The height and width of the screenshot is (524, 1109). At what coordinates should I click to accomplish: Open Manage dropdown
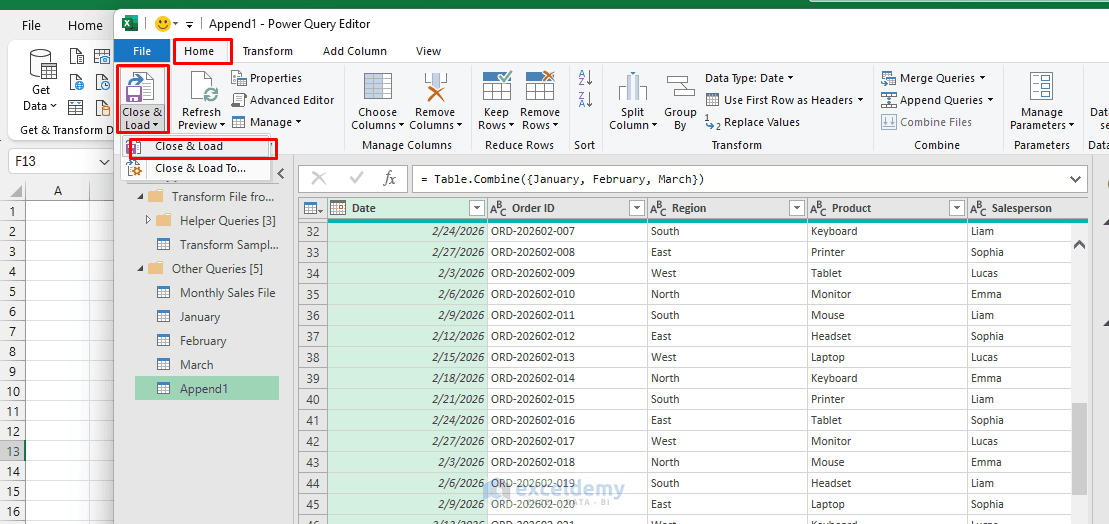tap(266, 122)
